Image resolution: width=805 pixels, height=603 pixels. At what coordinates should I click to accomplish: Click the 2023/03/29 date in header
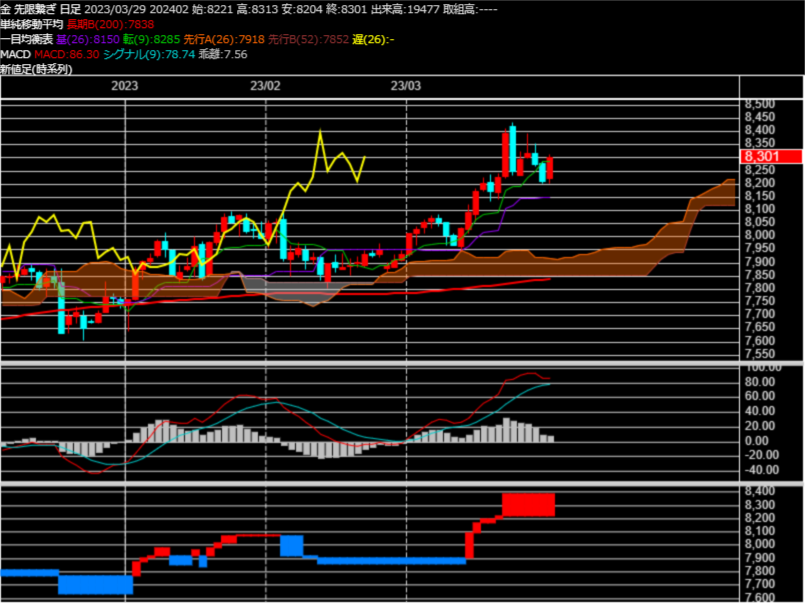pyautogui.click(x=115, y=9)
